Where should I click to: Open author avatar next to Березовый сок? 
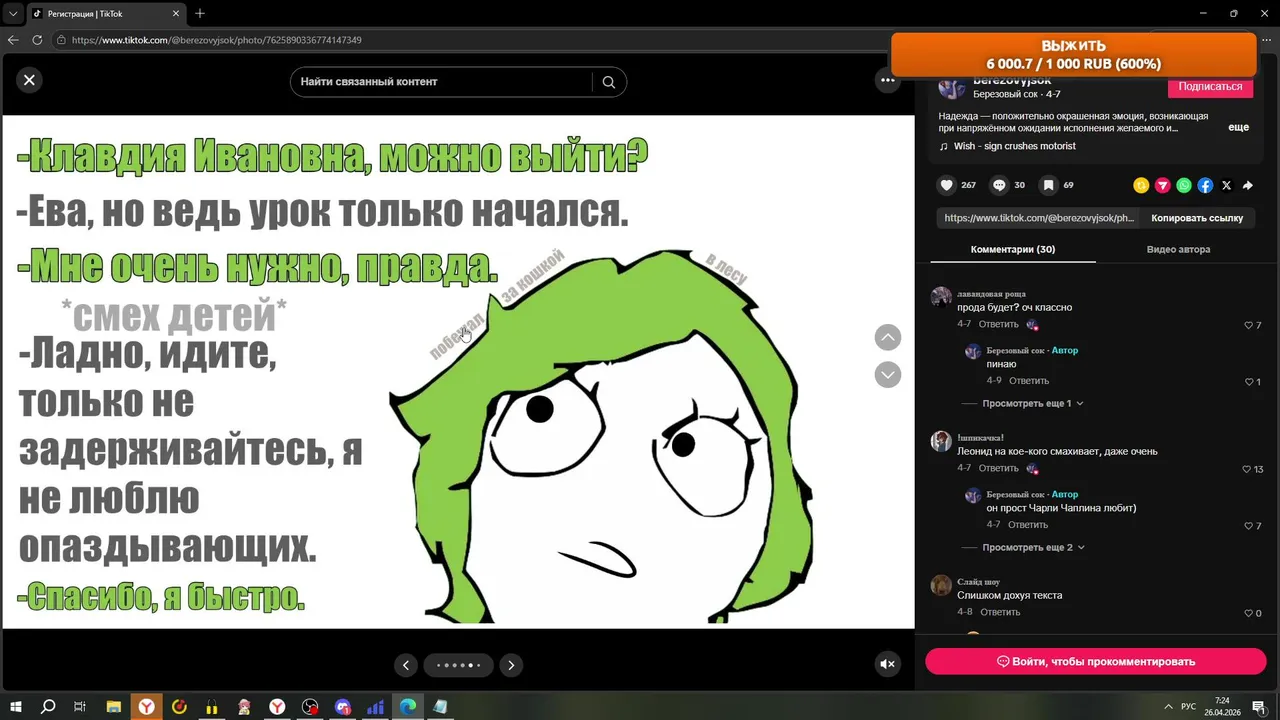pos(952,88)
